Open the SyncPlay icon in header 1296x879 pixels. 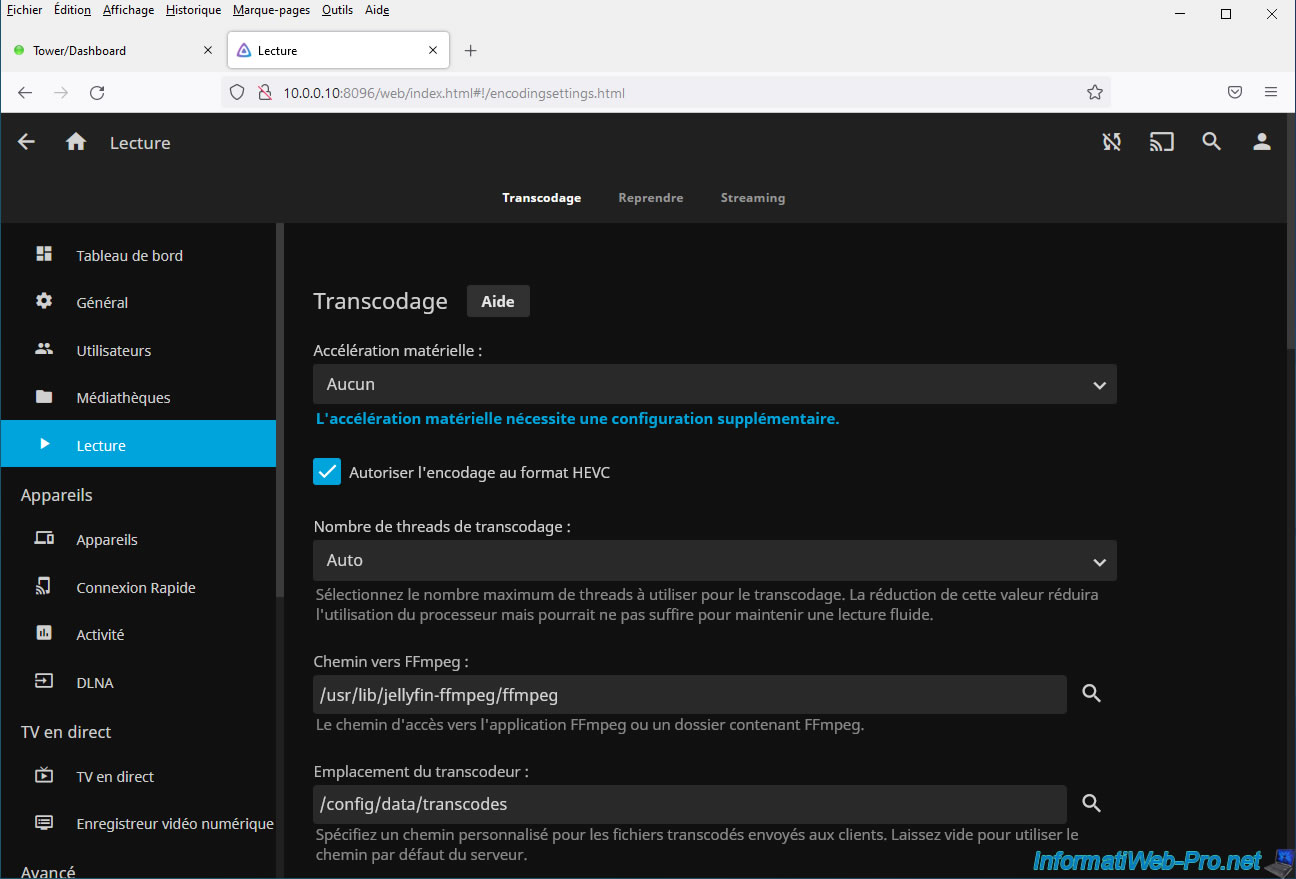pyautogui.click(x=1111, y=142)
